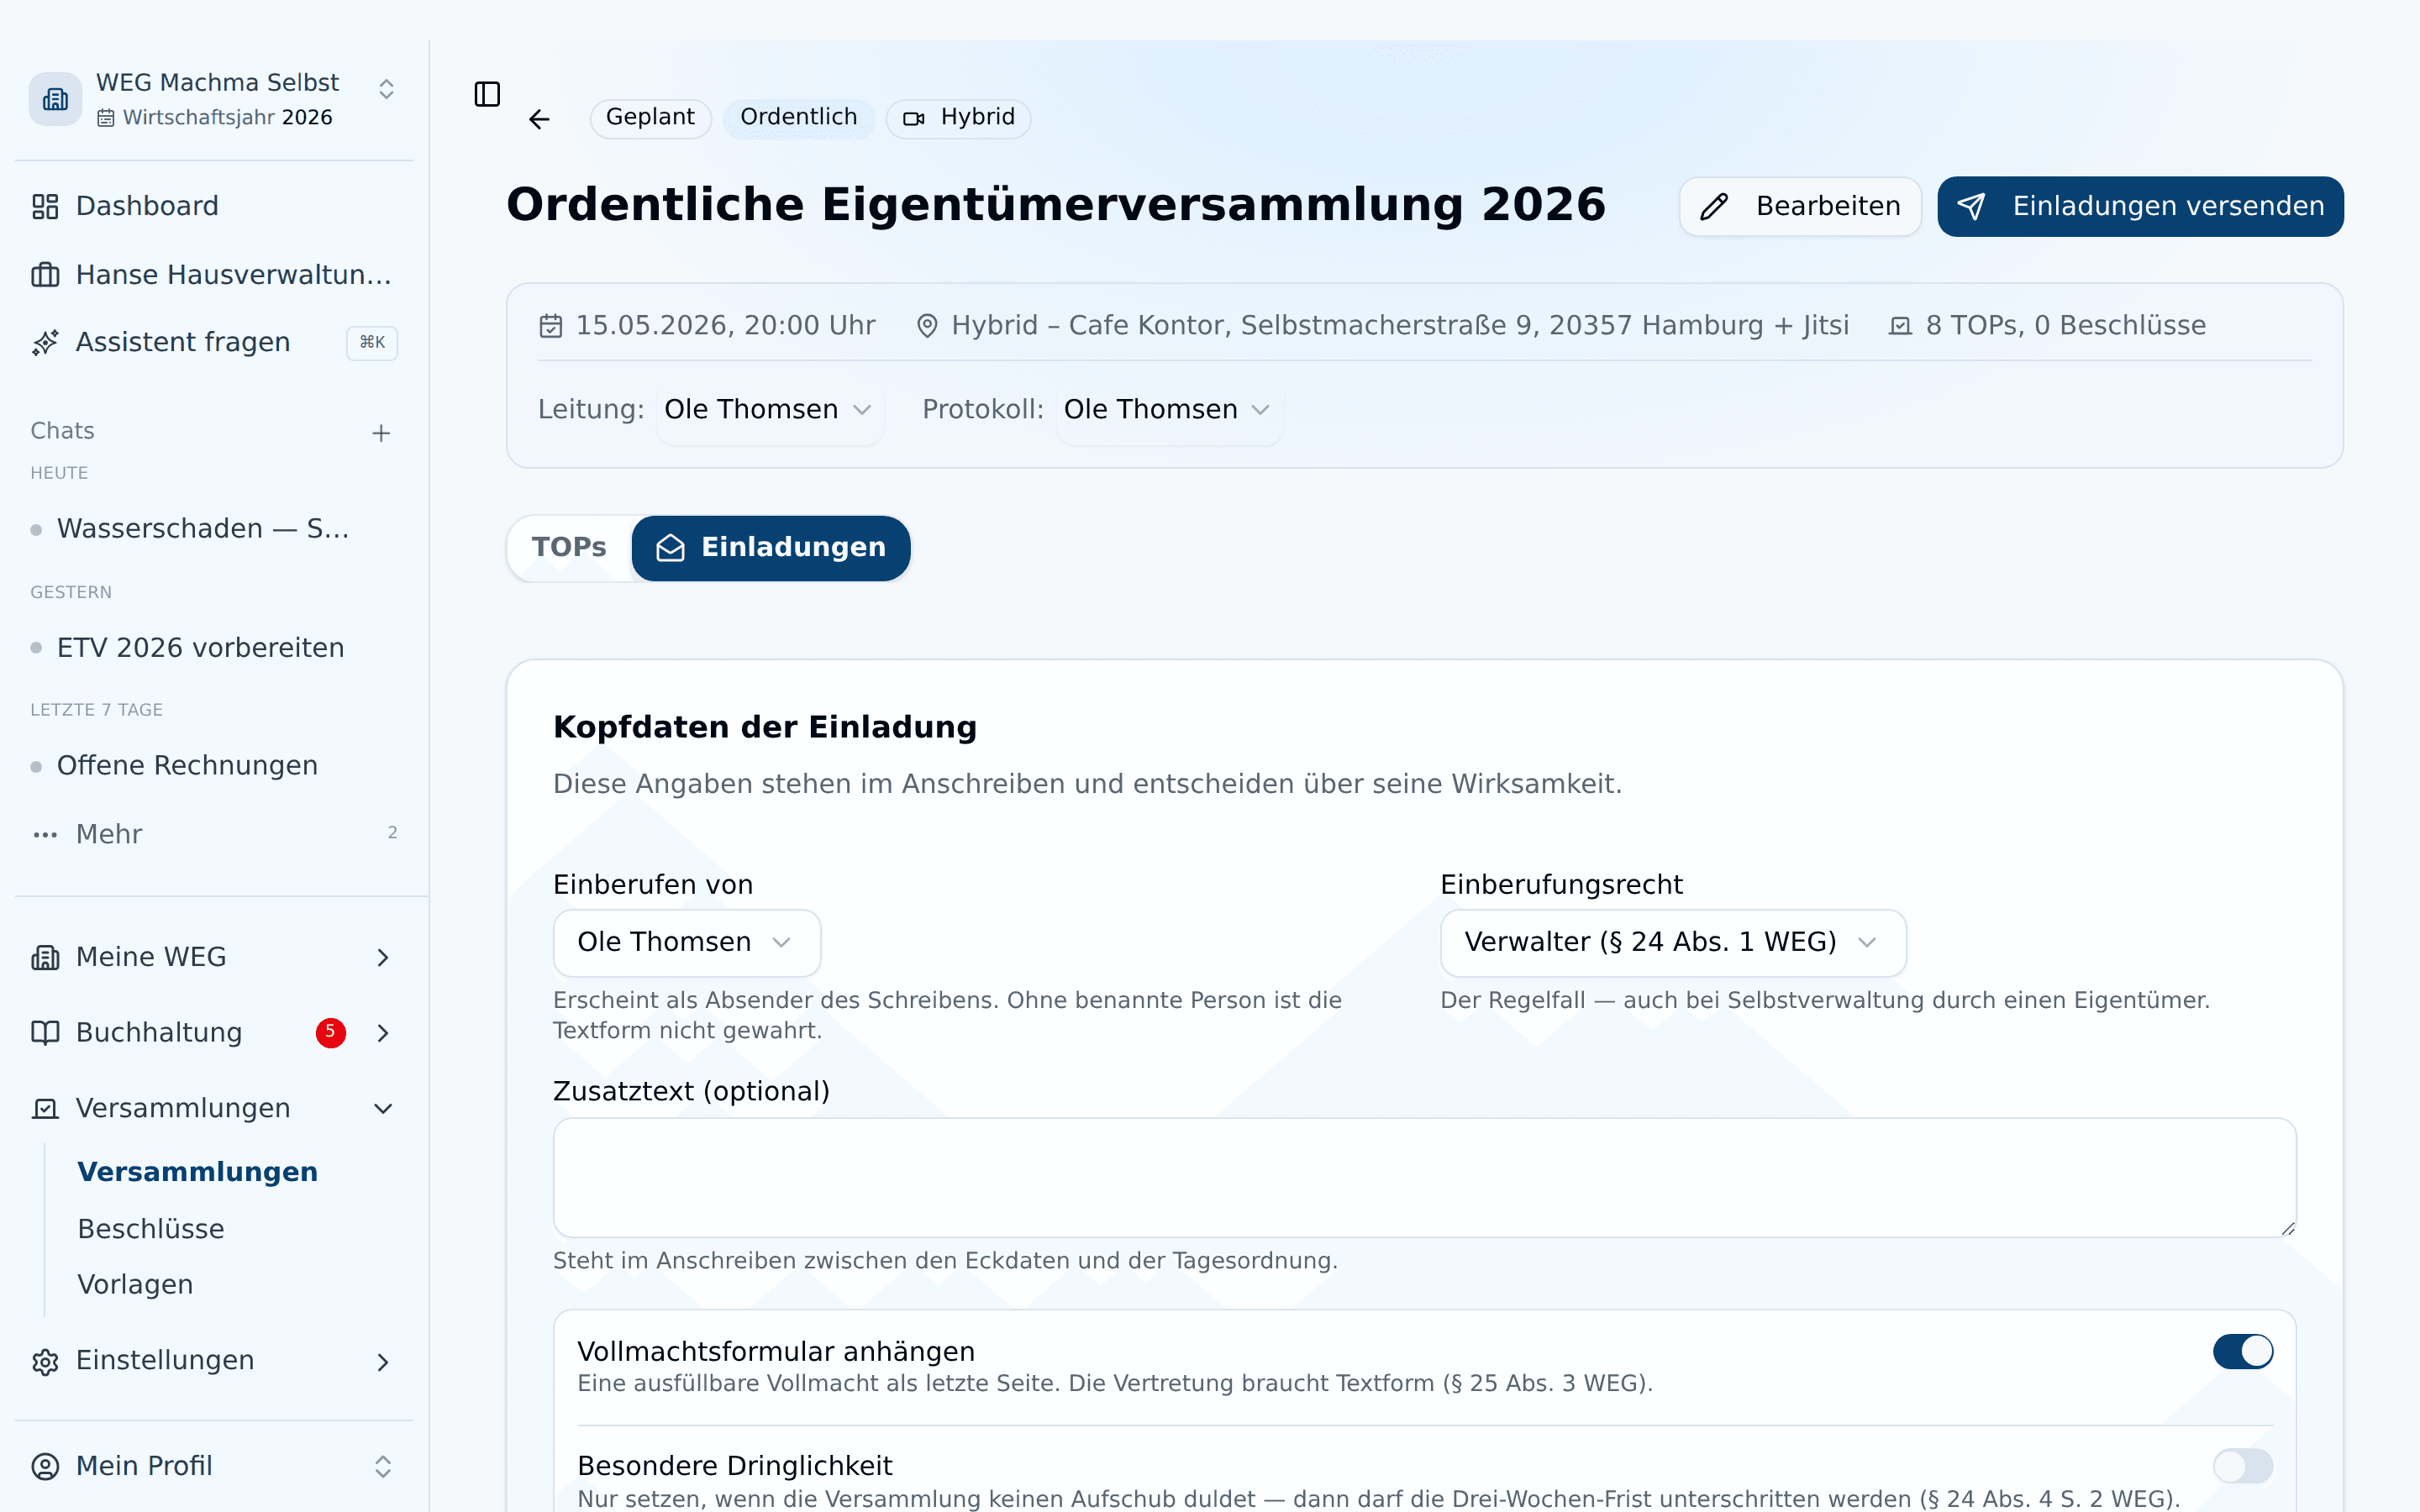Click the calendar icon next to meeting date
2420x1512 pixels.
pos(551,326)
